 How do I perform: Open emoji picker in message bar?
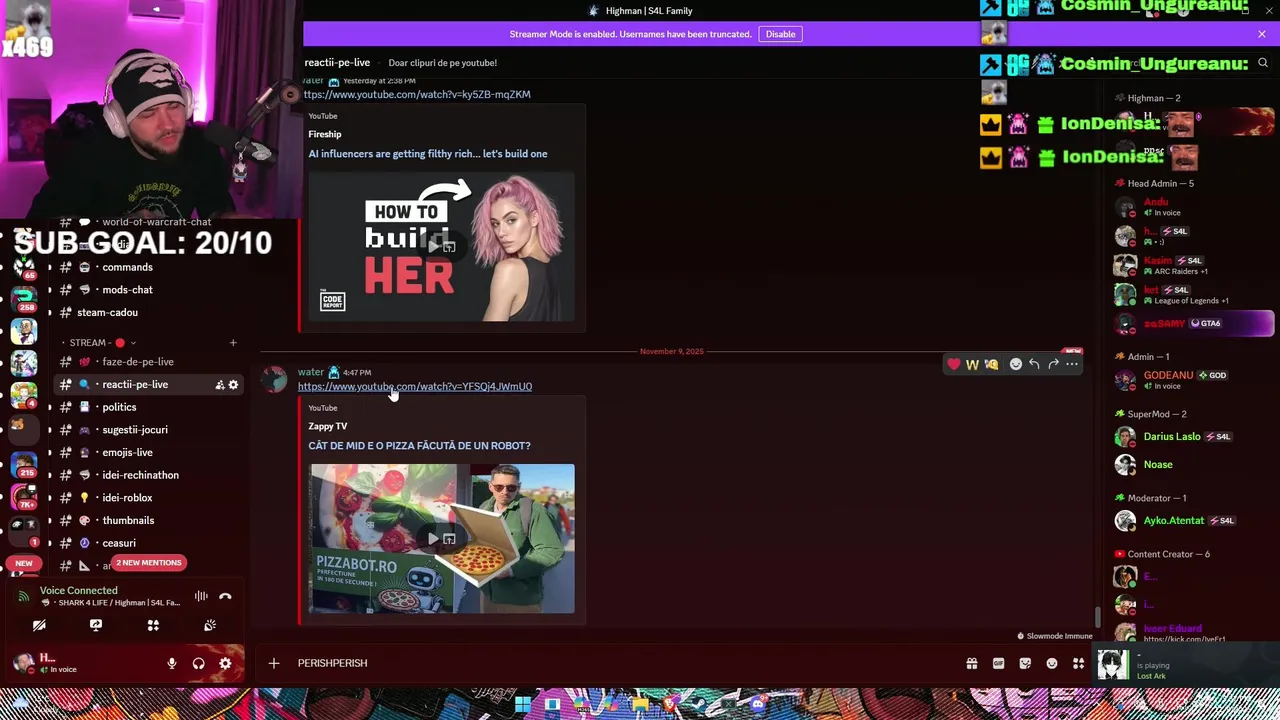(x=1052, y=663)
